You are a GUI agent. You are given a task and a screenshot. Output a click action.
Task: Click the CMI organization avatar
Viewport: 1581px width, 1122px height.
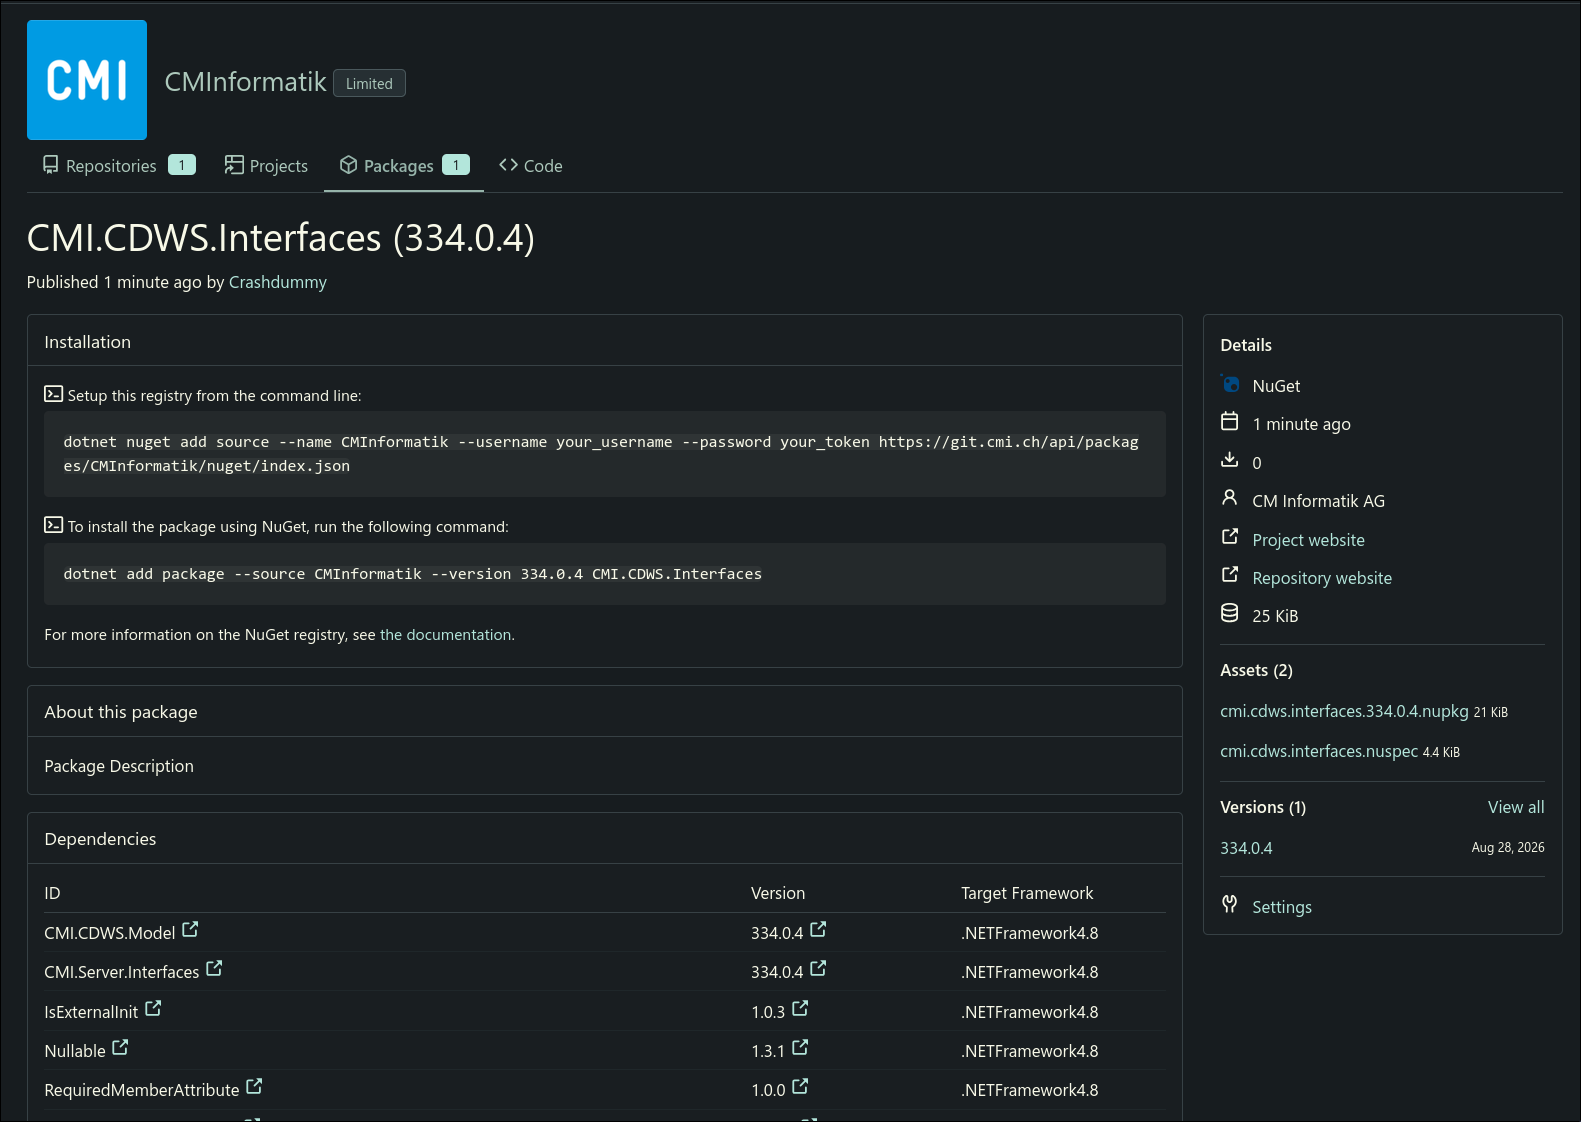(x=87, y=80)
